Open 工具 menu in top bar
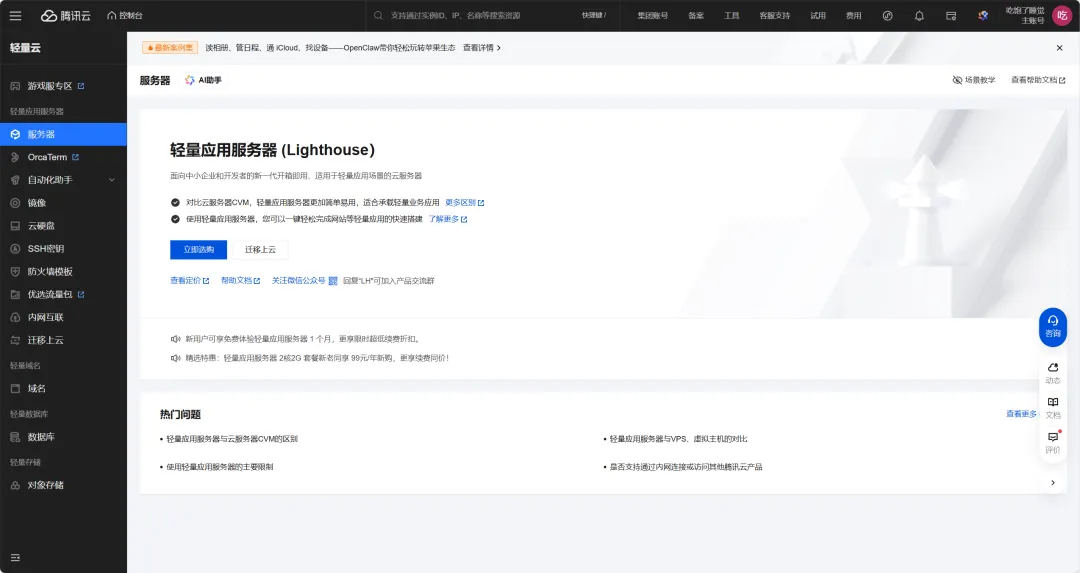 pos(731,15)
